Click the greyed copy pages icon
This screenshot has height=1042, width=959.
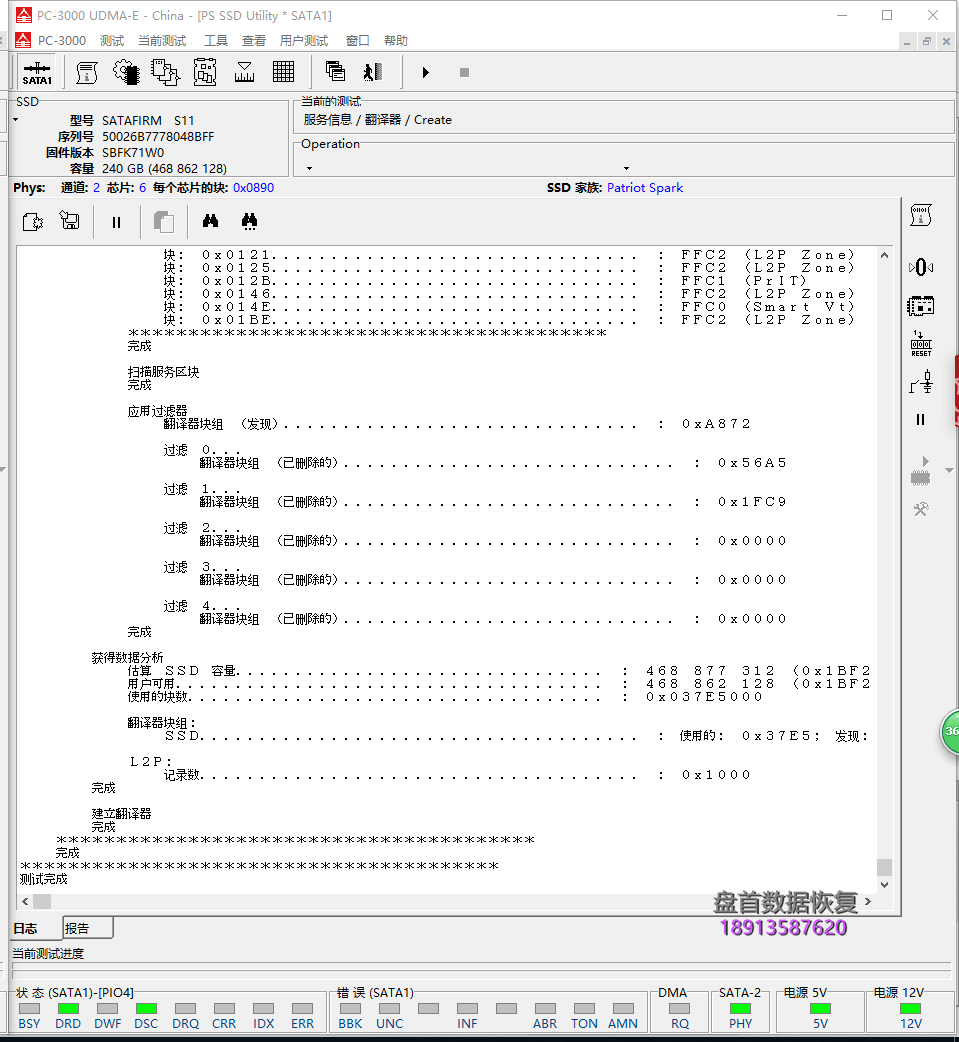[163, 222]
